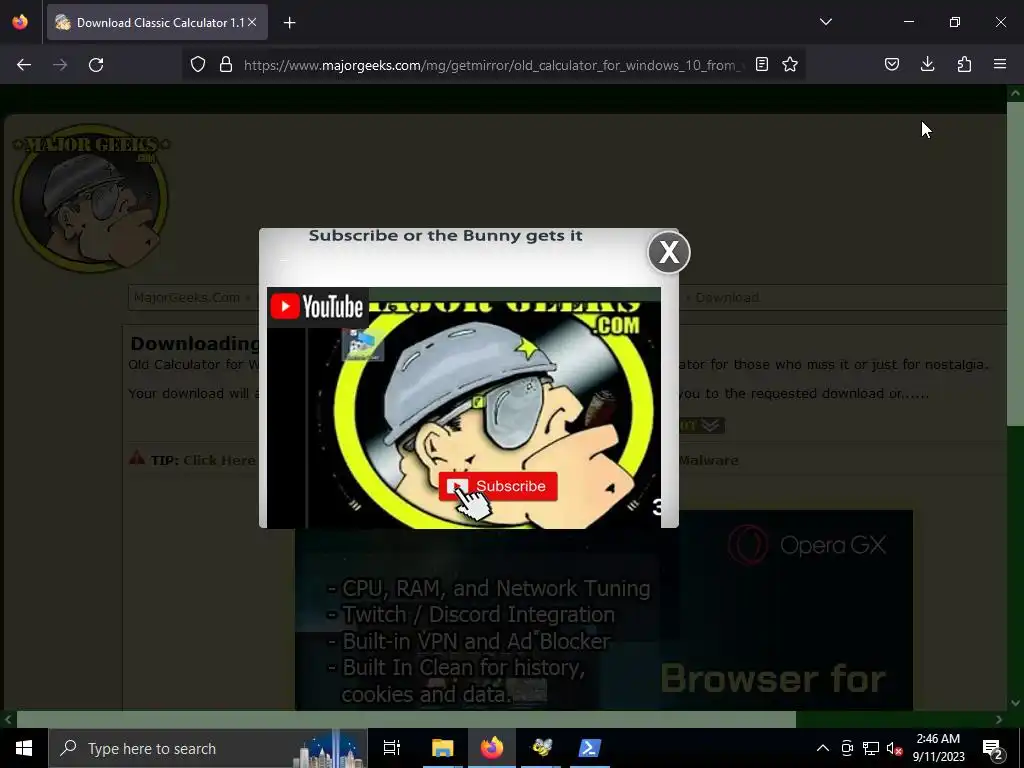
Task: Click the TIP: Click Here link
Action: point(203,460)
